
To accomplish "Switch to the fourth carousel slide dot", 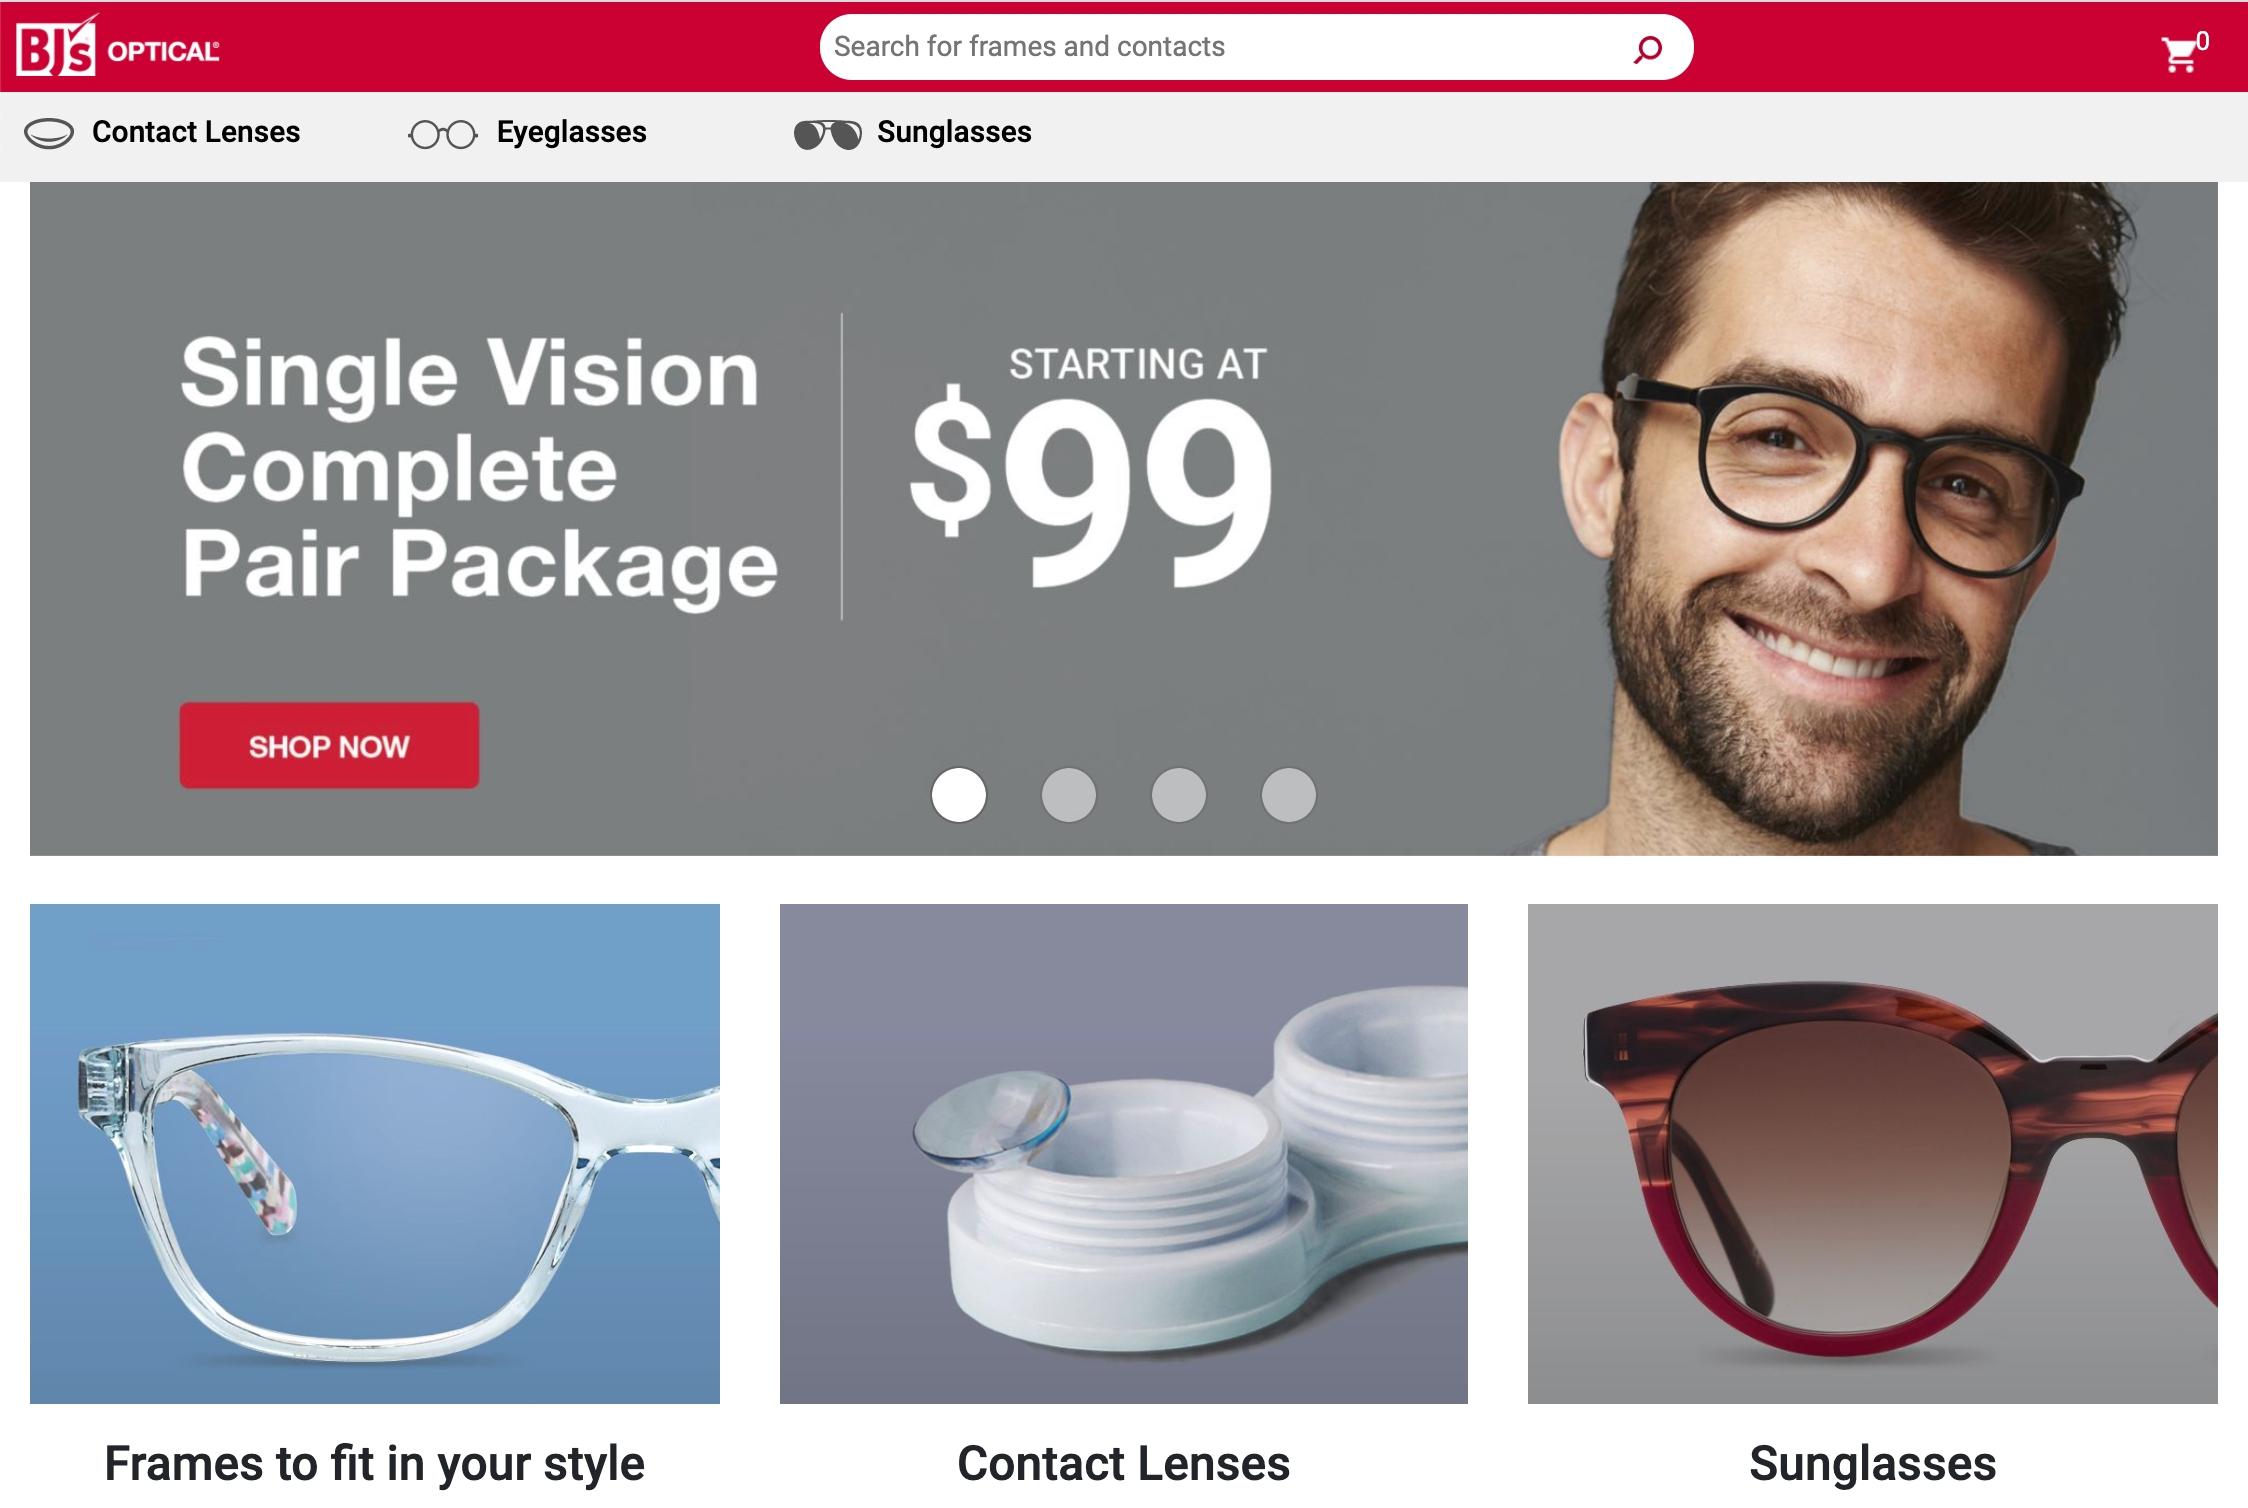I will coord(1289,795).
